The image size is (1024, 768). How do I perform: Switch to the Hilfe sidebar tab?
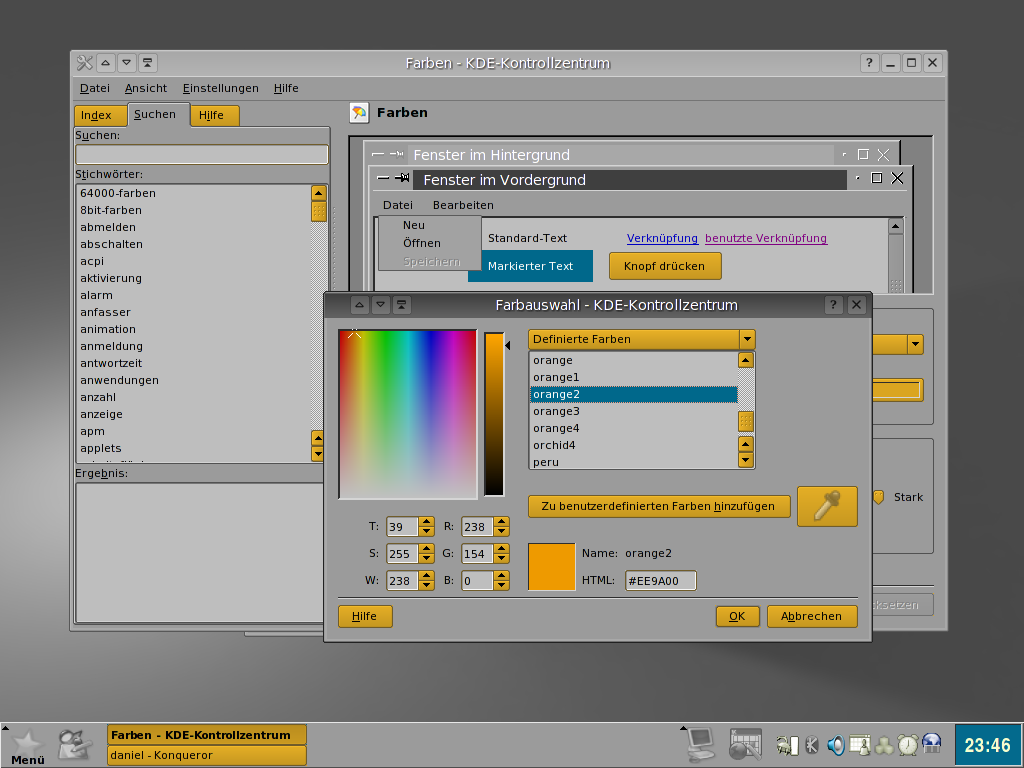[215, 115]
